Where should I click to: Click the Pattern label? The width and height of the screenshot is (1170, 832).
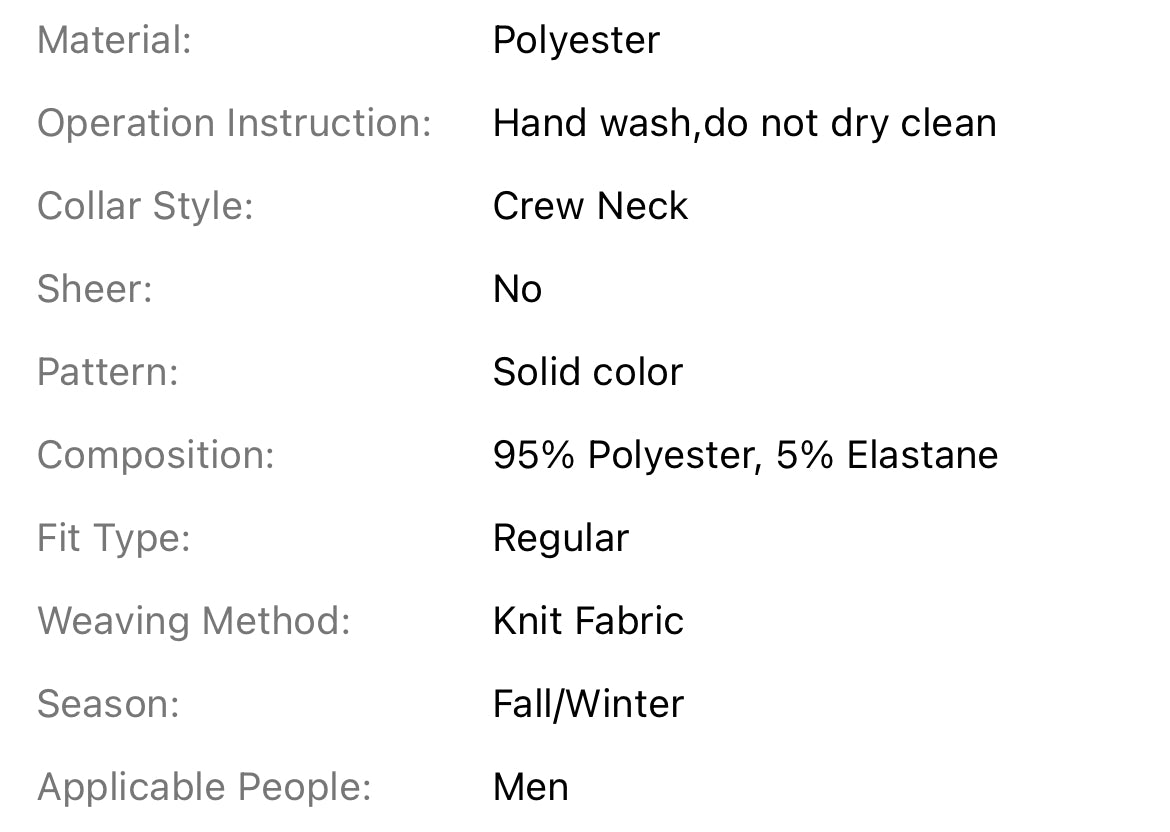click(x=107, y=373)
